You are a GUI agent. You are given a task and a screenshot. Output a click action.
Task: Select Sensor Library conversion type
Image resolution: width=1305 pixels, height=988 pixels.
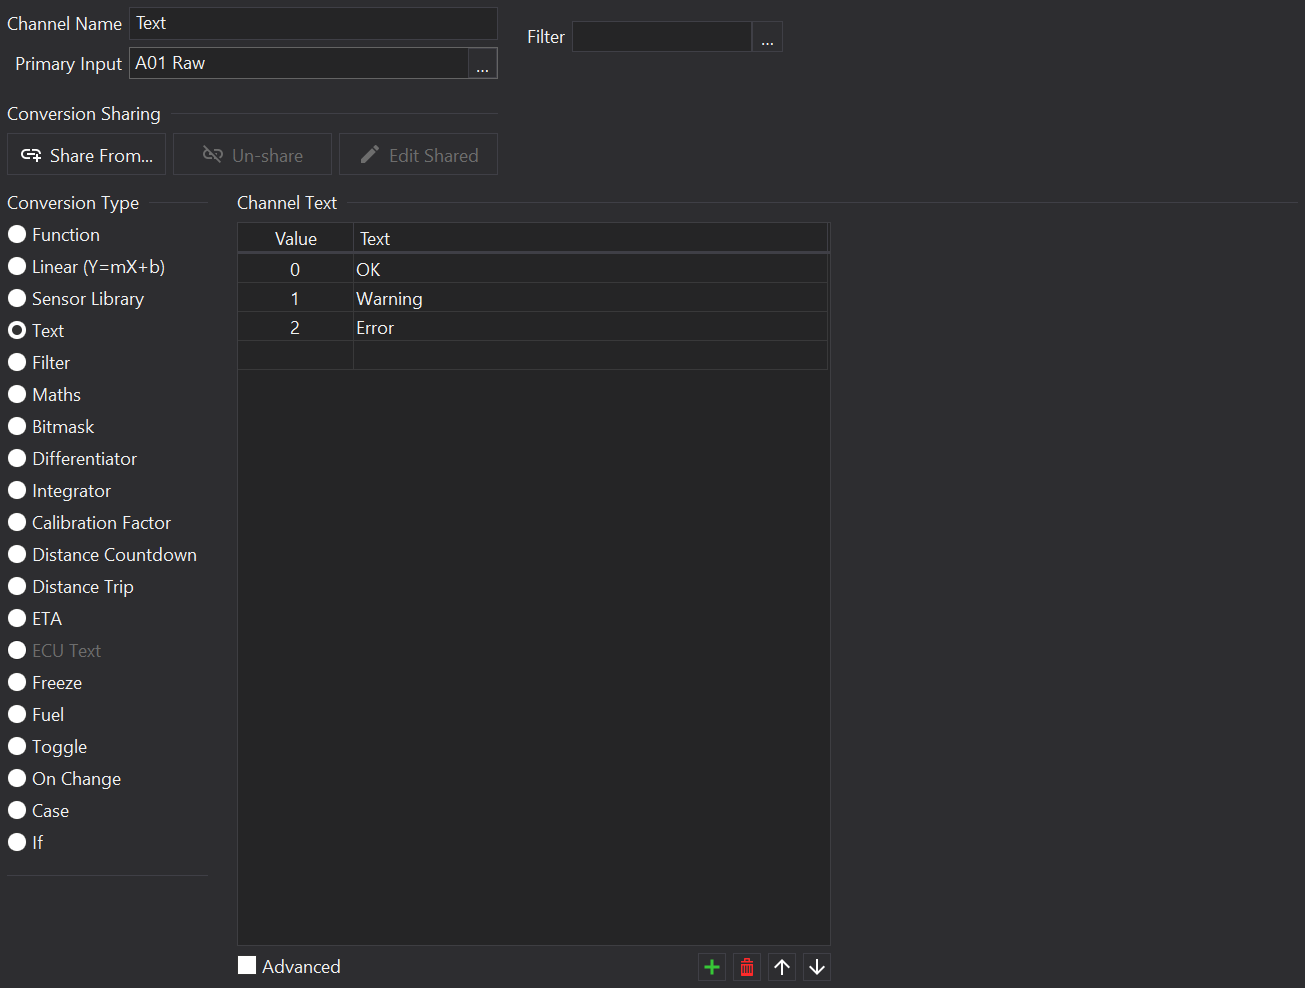[x=18, y=299]
